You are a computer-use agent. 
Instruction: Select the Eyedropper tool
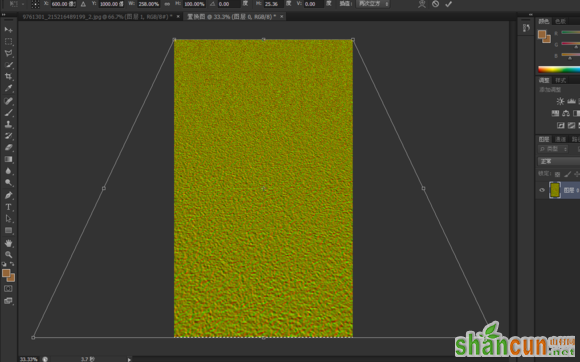8,88
